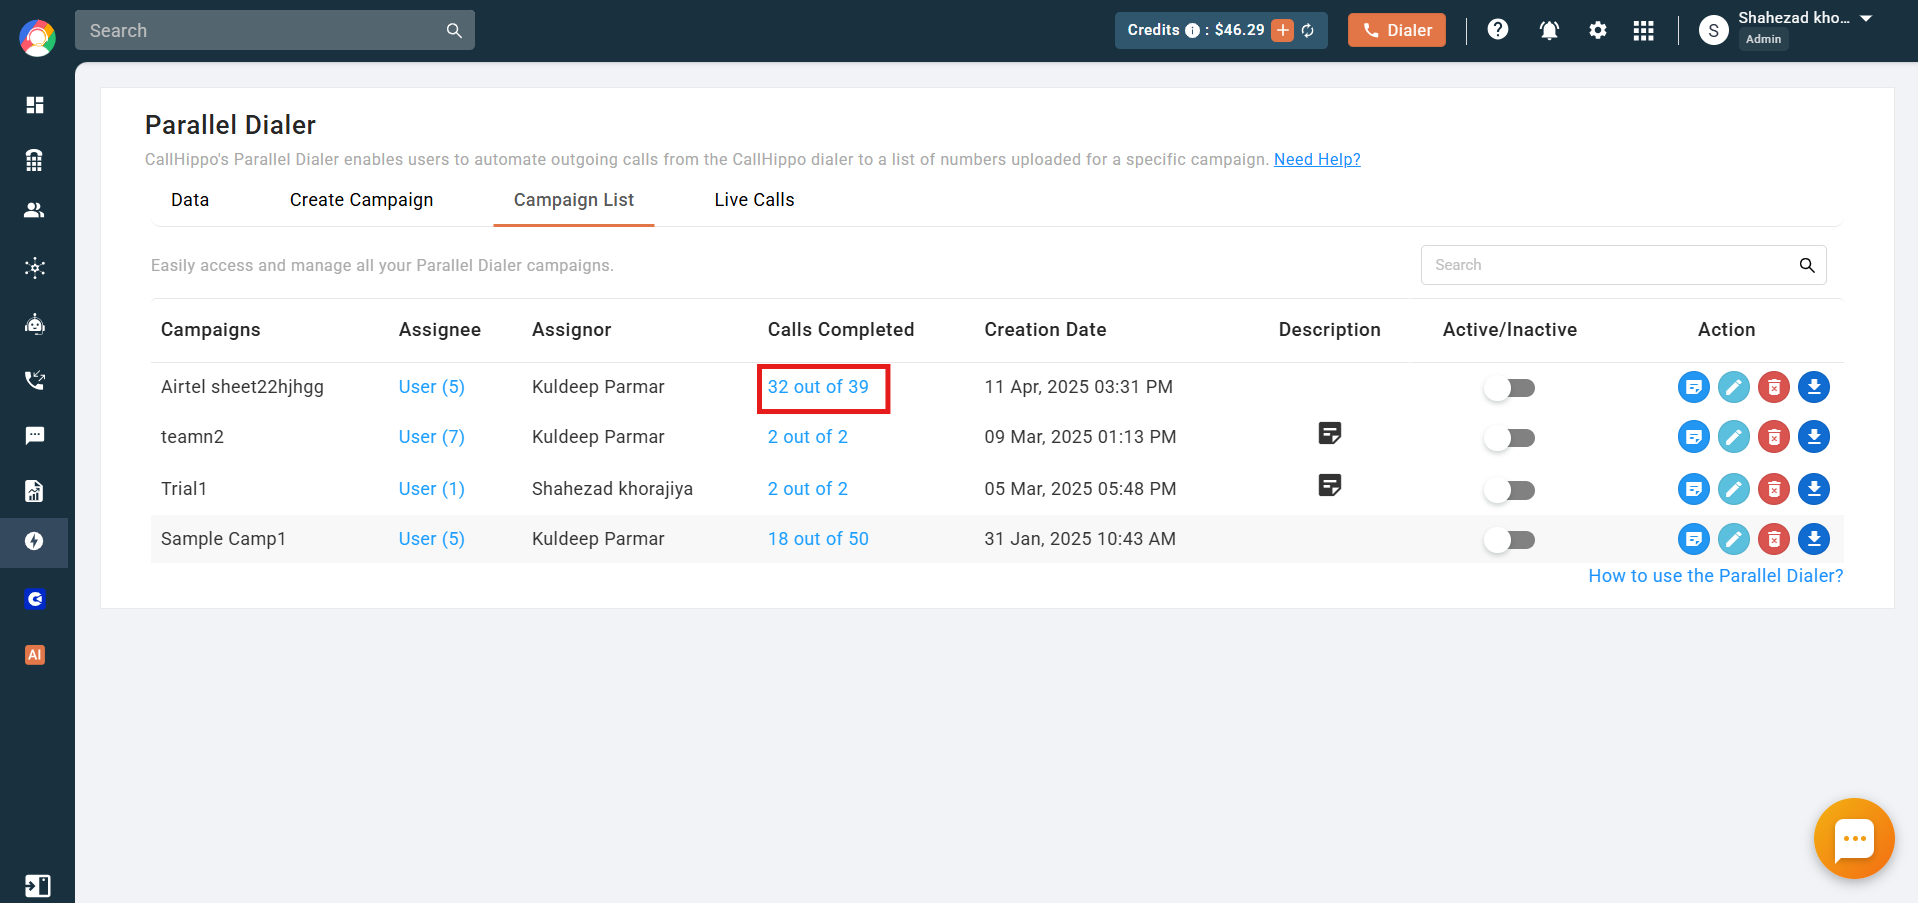Open the notifications bell
1918x903 pixels.
[1549, 30]
